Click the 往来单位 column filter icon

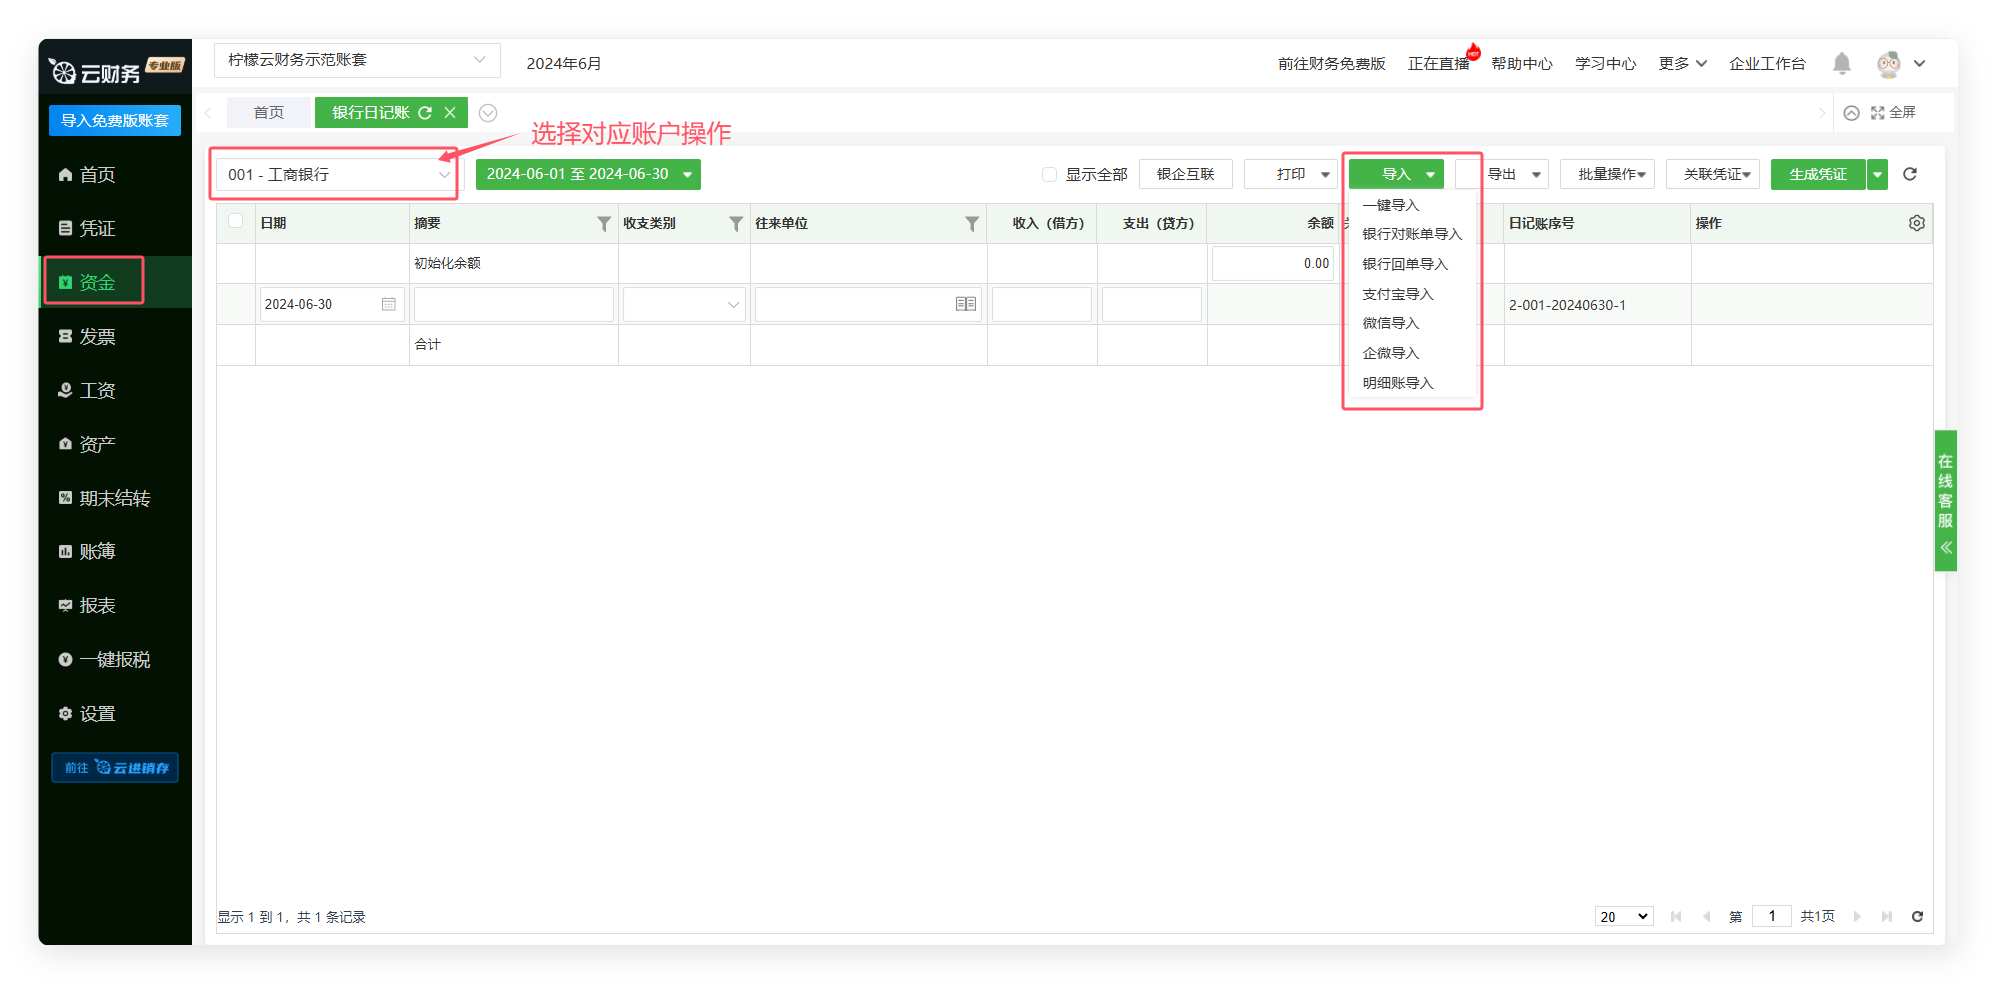pyautogui.click(x=971, y=224)
